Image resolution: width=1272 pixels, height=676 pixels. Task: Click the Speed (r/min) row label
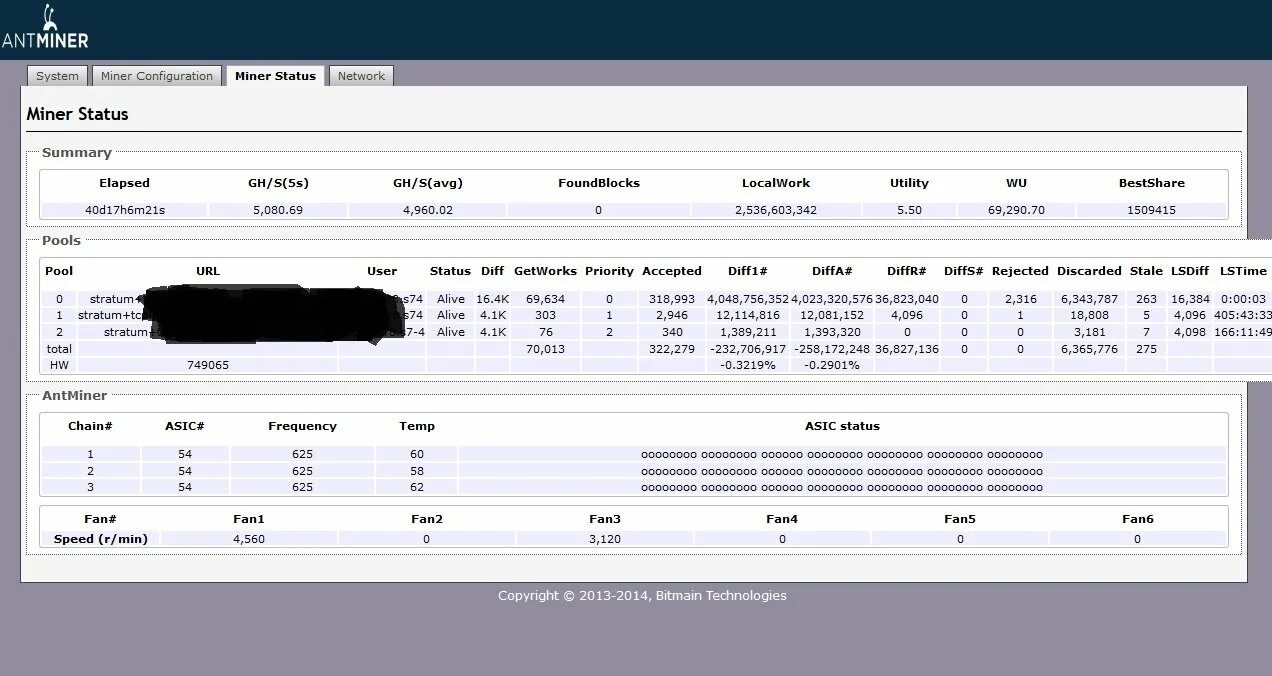click(100, 539)
